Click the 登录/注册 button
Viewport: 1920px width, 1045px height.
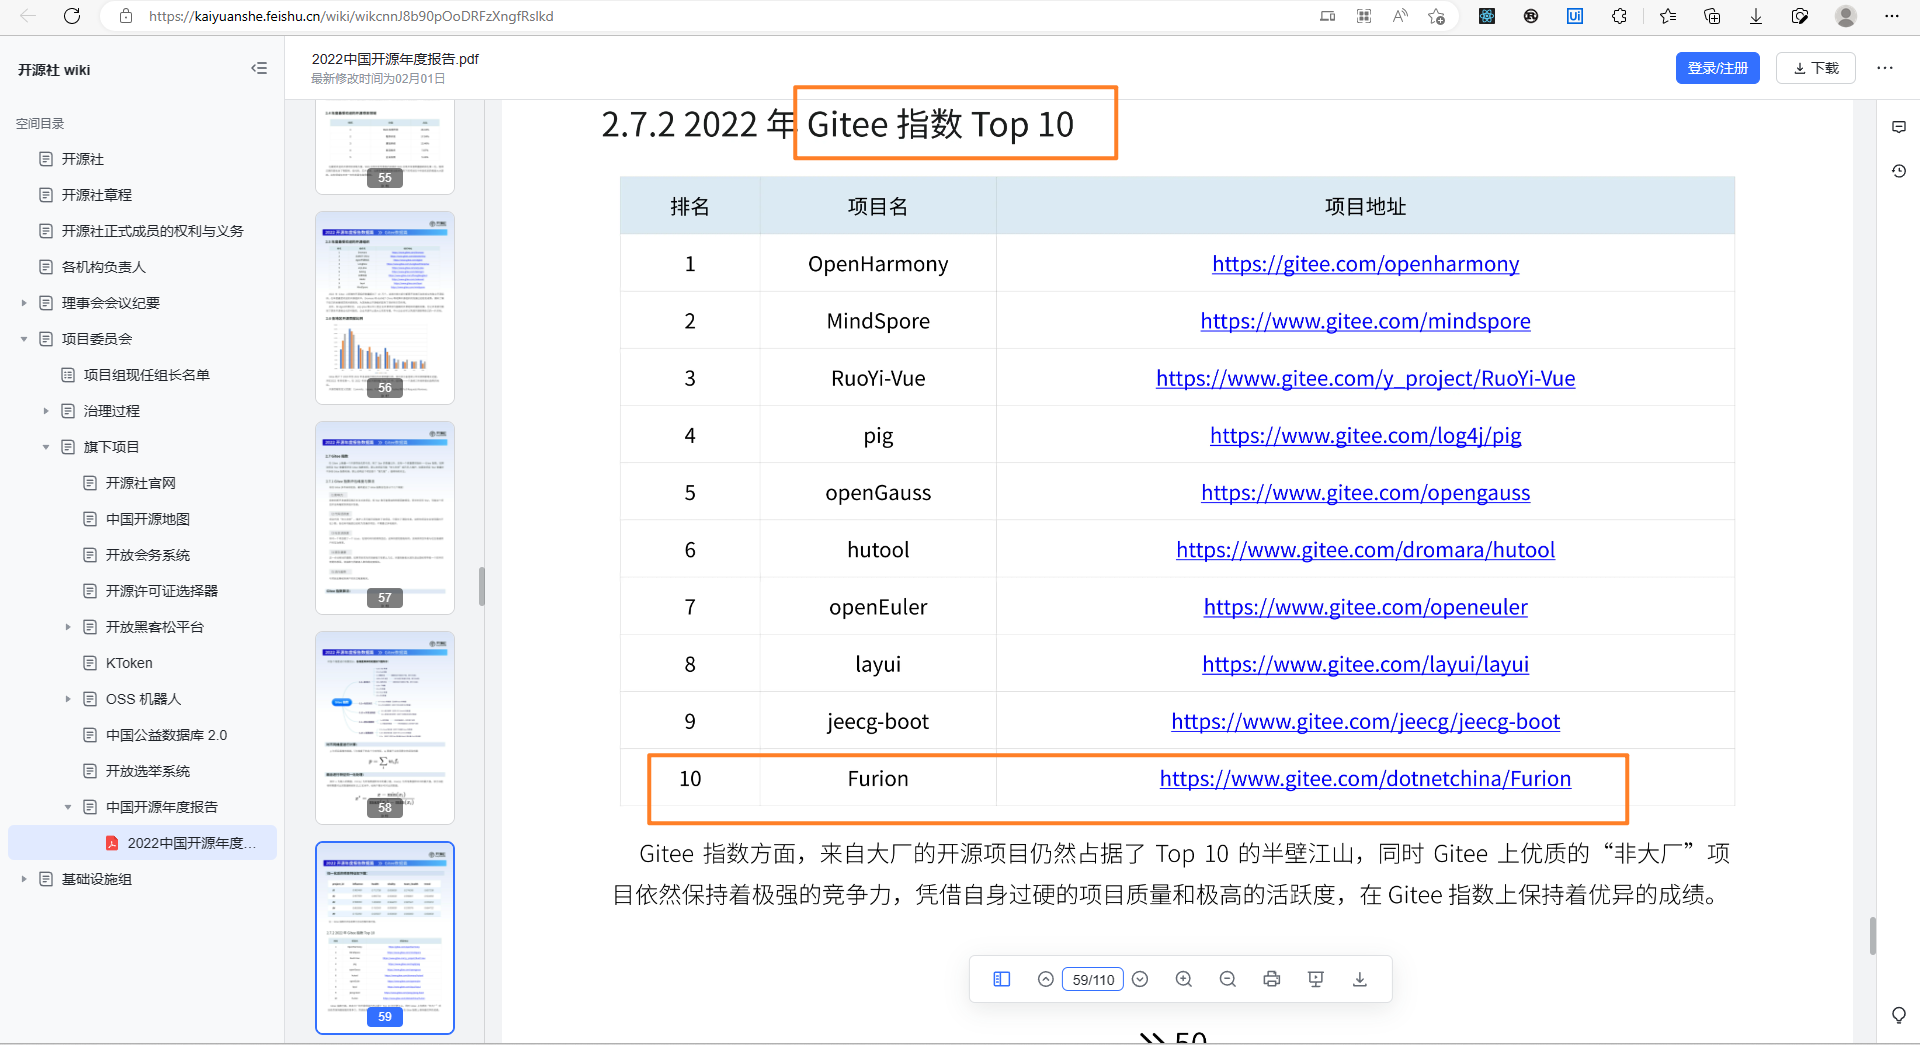click(1717, 68)
